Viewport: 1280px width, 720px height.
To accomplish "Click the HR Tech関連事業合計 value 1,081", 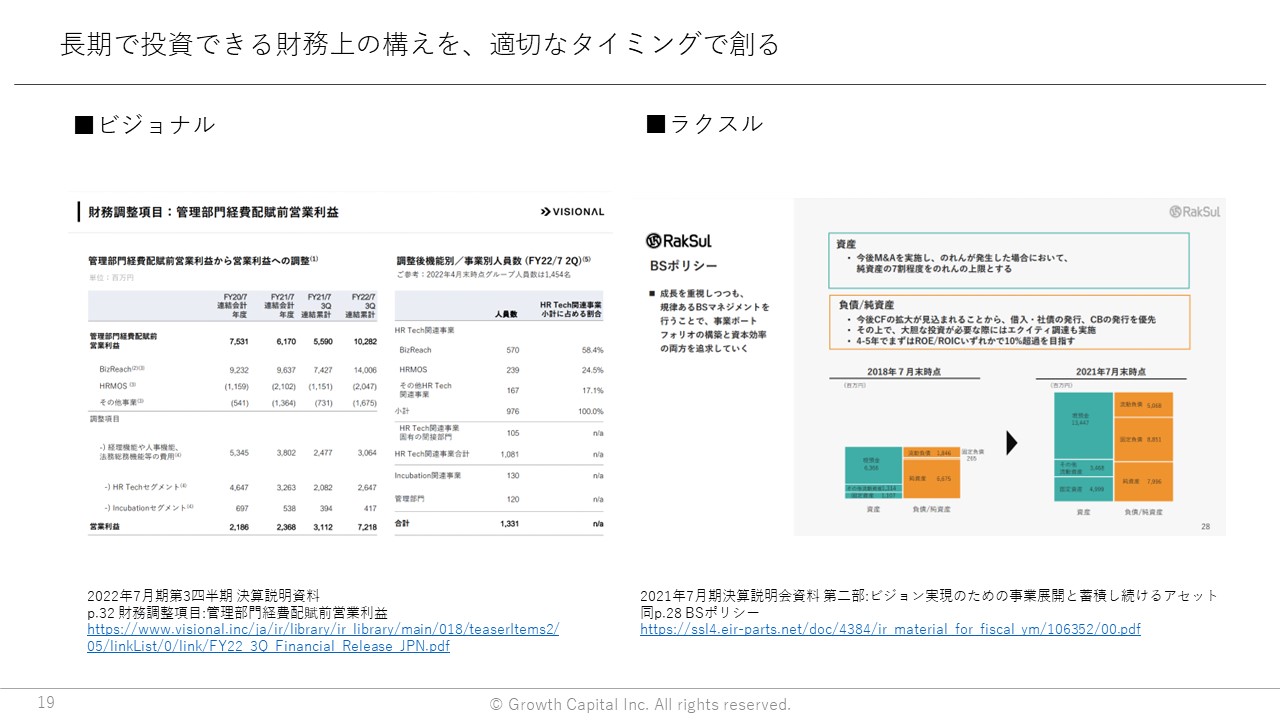I will click(x=510, y=454).
